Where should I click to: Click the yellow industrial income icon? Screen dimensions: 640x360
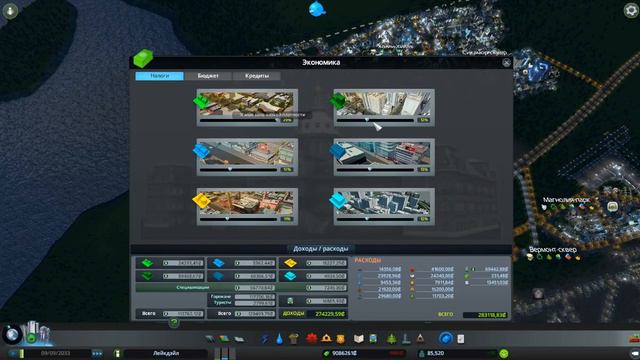tap(290, 263)
